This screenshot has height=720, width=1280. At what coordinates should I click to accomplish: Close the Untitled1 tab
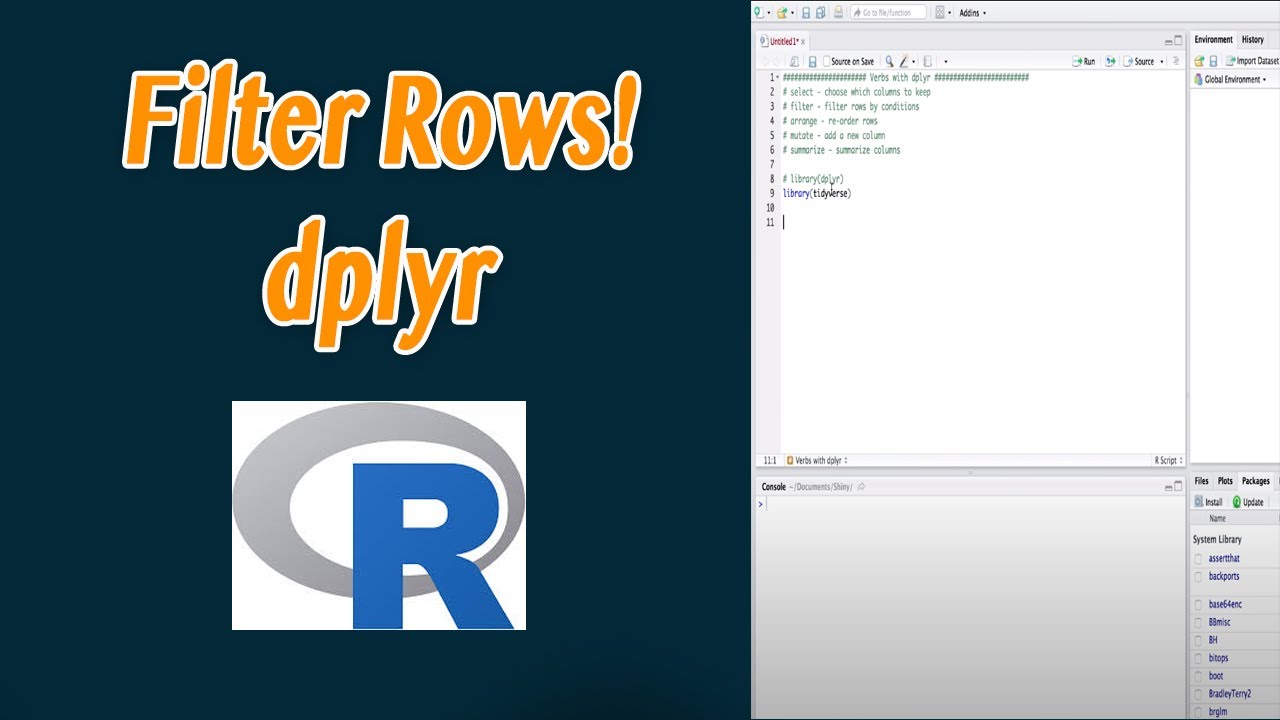803,42
